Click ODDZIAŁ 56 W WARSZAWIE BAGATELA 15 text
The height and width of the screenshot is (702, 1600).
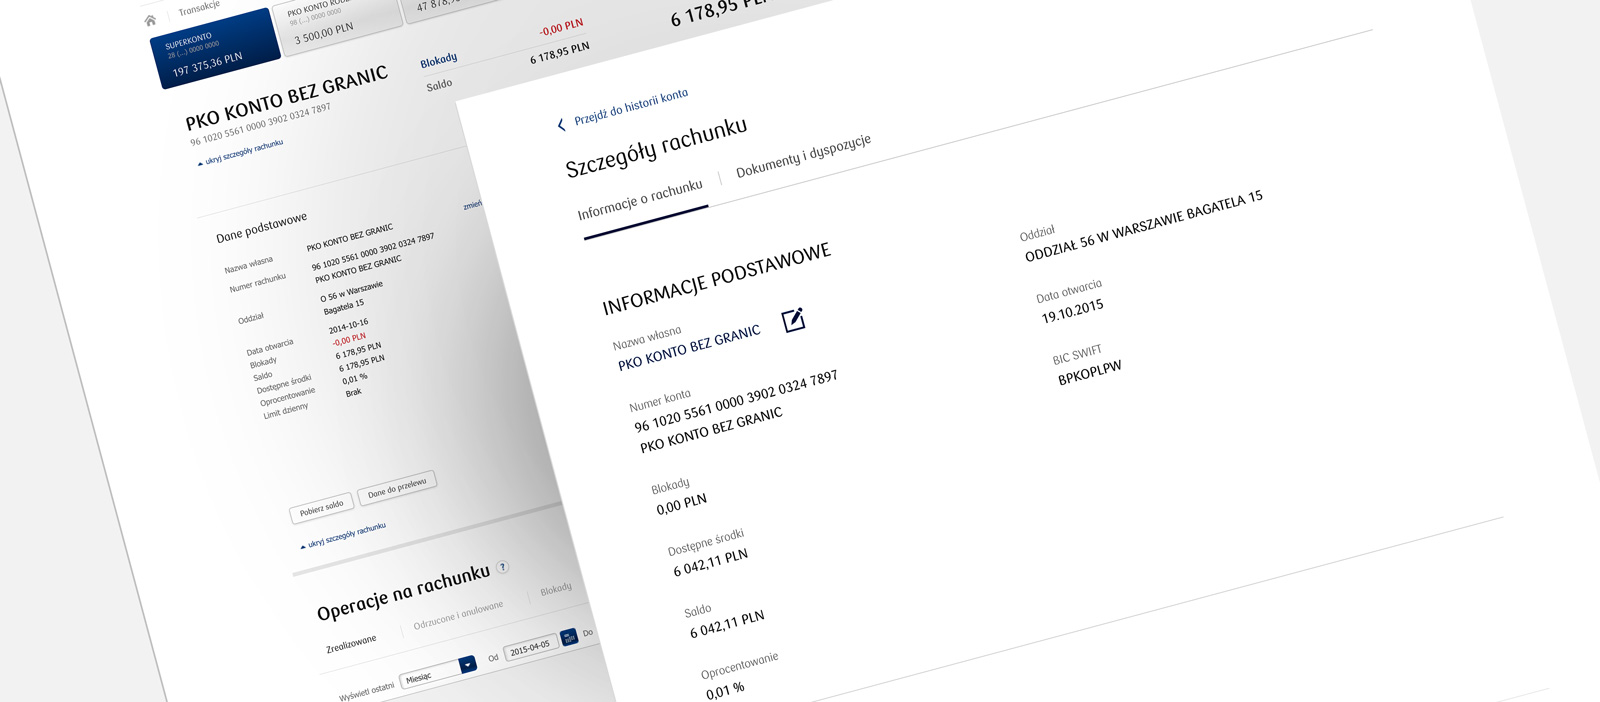(1144, 226)
